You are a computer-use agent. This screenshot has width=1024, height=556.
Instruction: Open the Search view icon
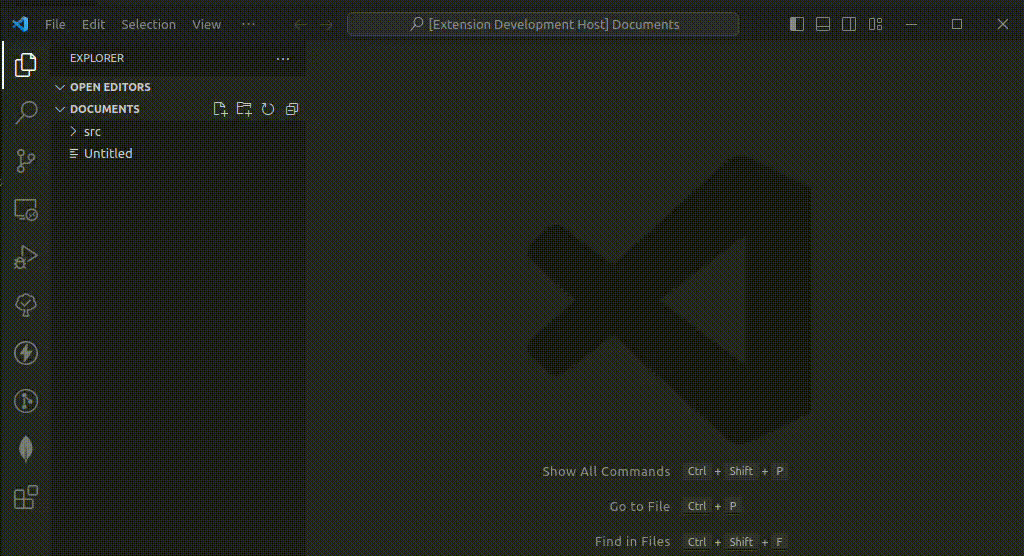pos(25,112)
